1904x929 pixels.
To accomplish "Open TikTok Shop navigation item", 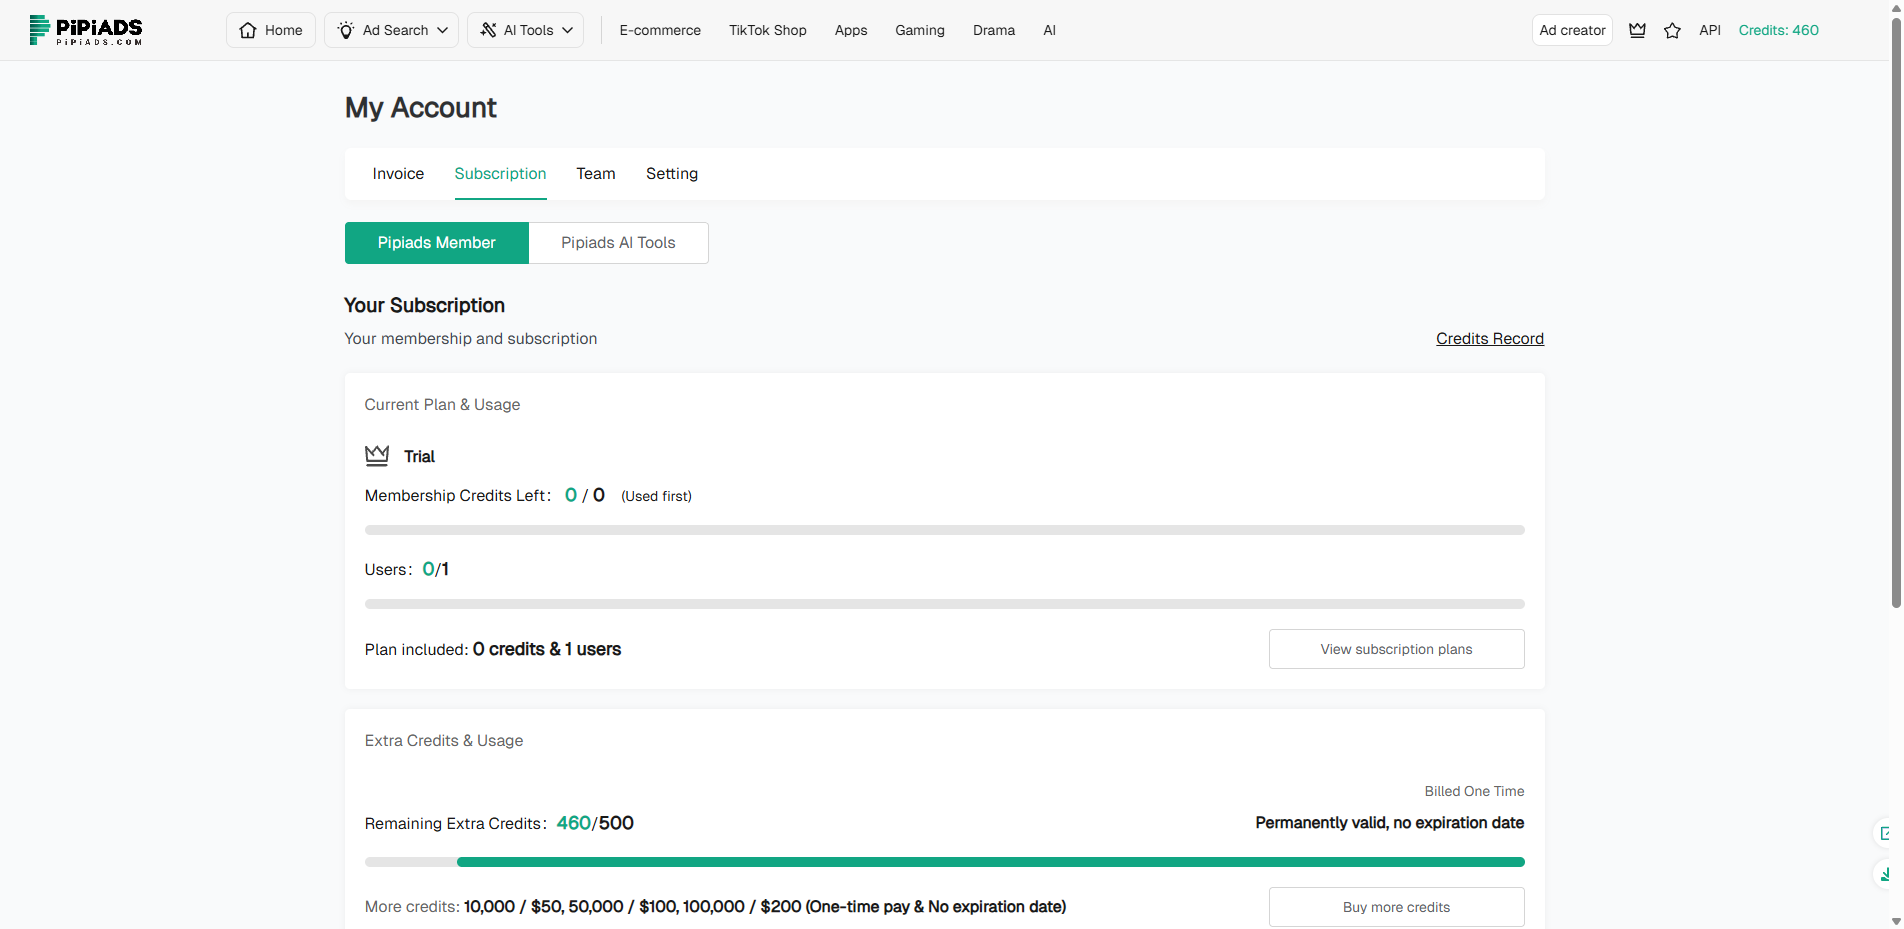I will (768, 30).
